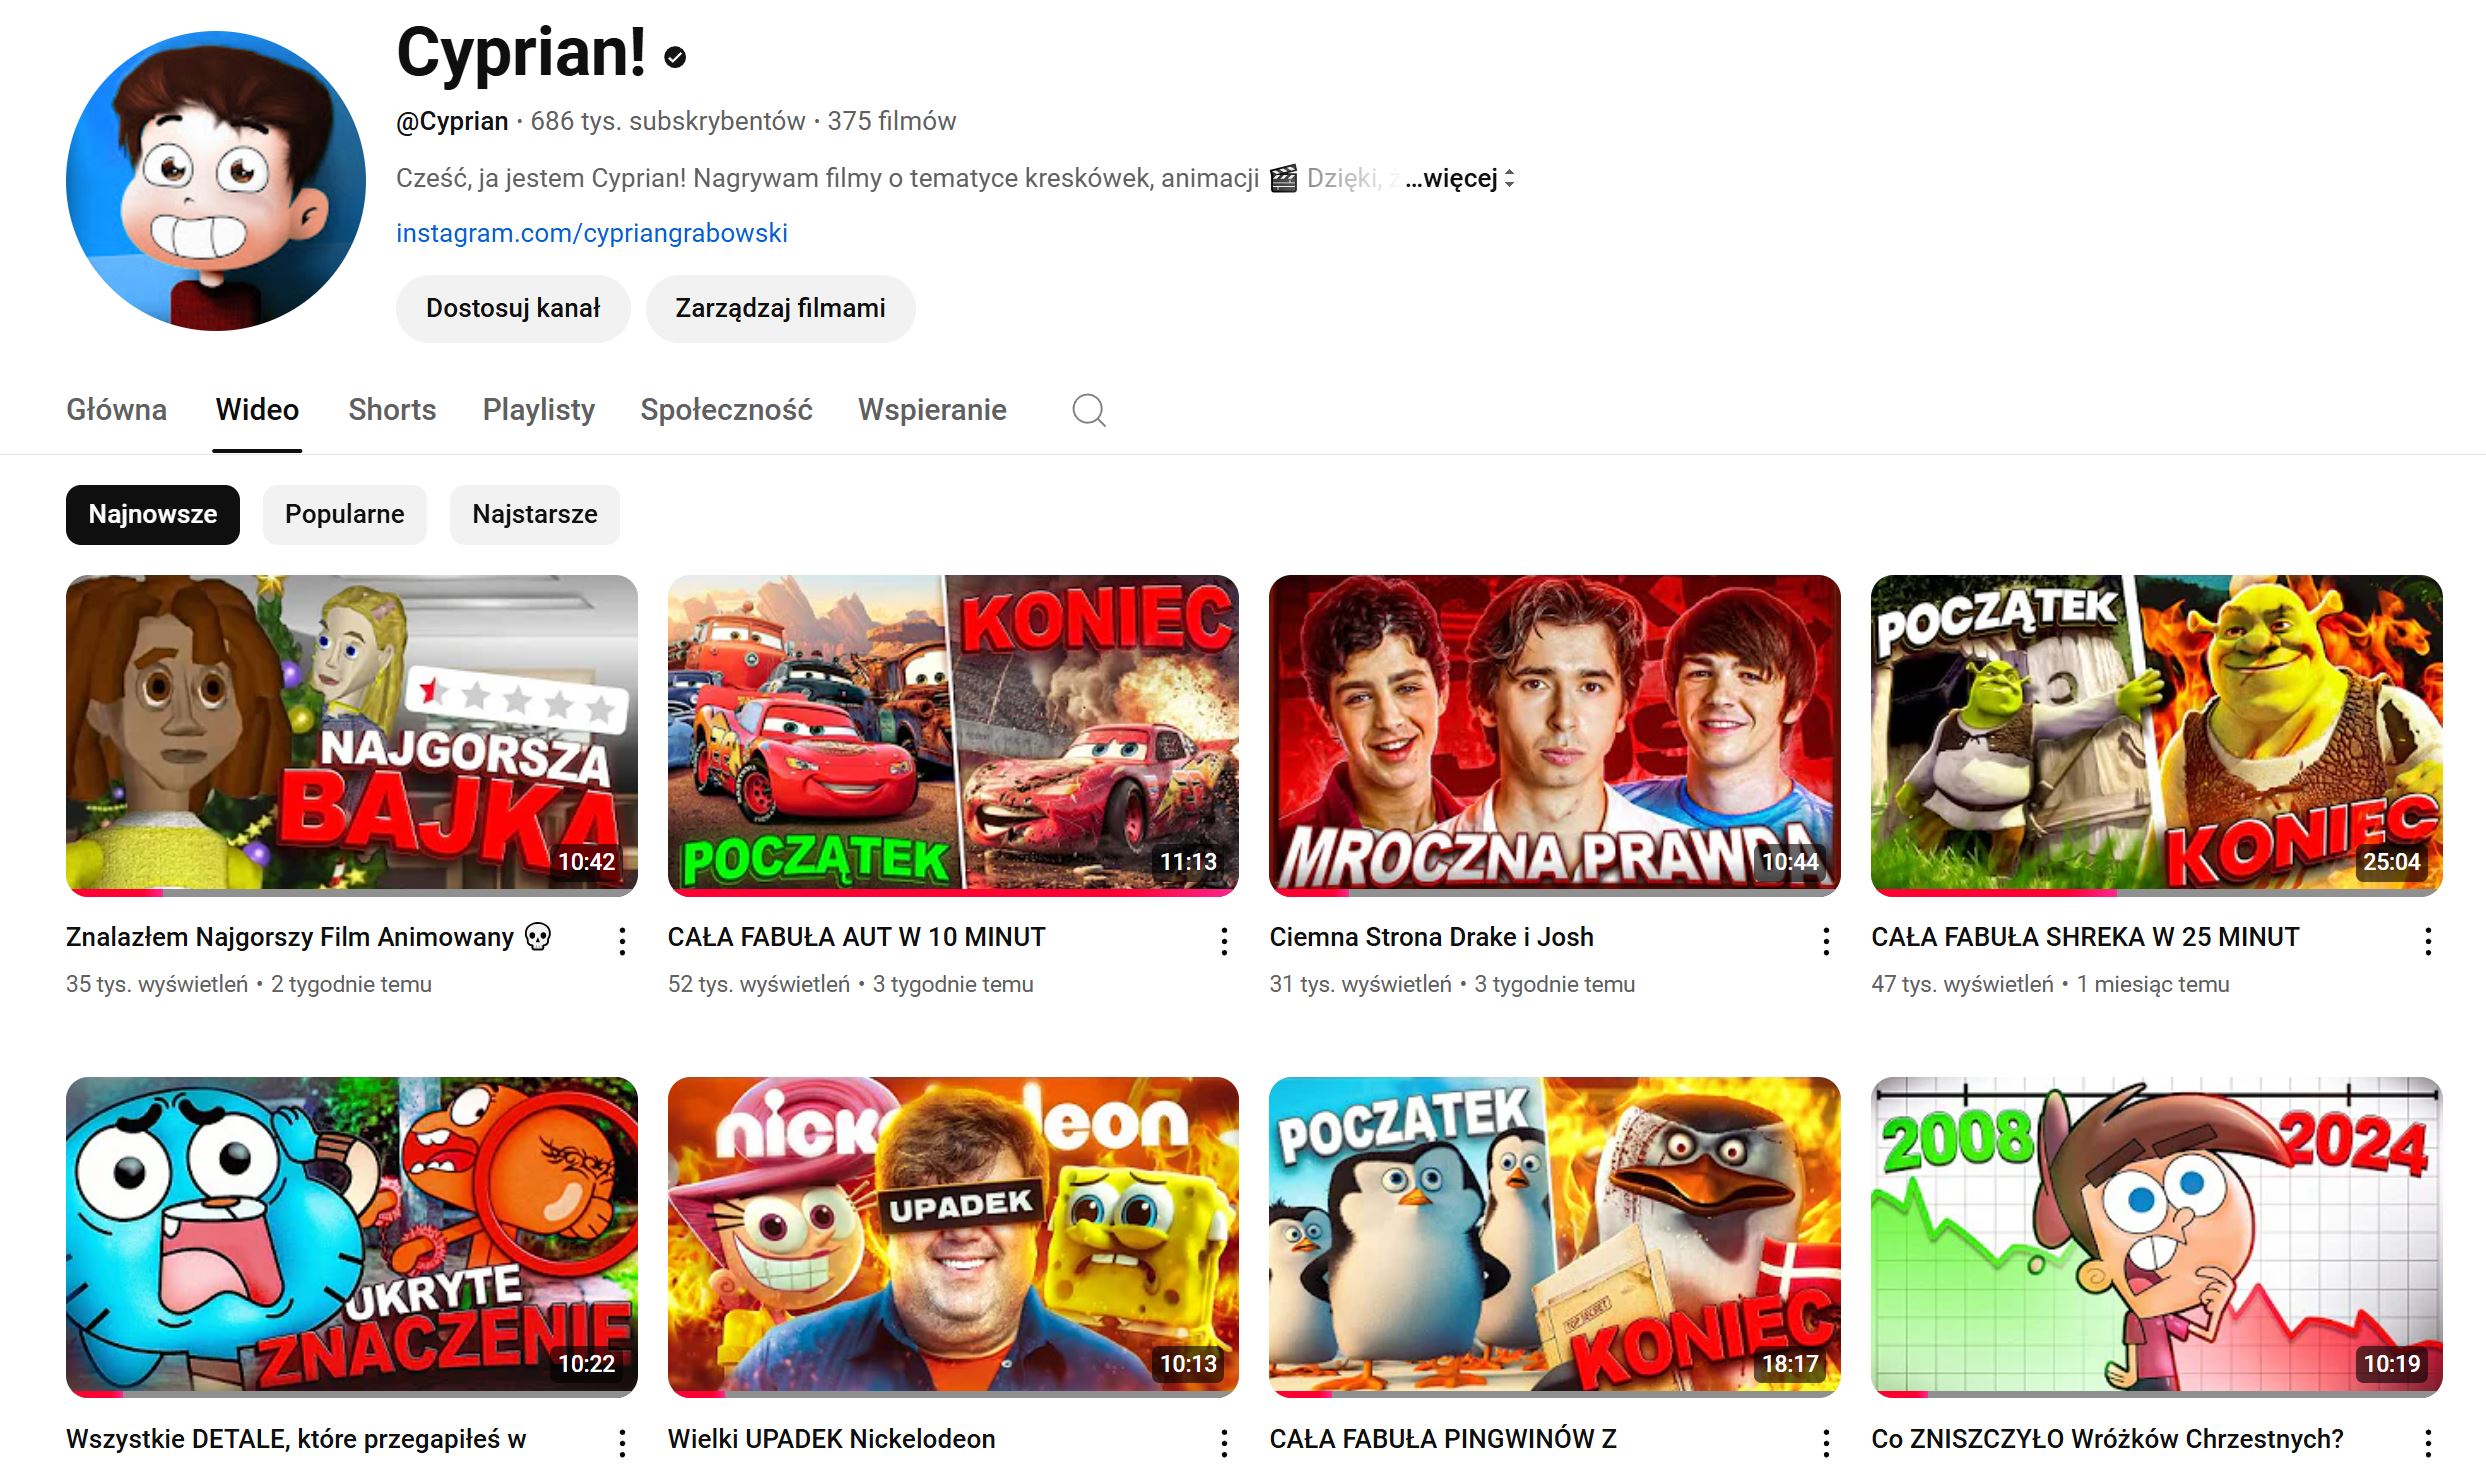Screen dimensions: 2486x1465
Task: Click '47 tys. wyświetleń • 1 miesiąc temu'
Action: [x=2050, y=984]
